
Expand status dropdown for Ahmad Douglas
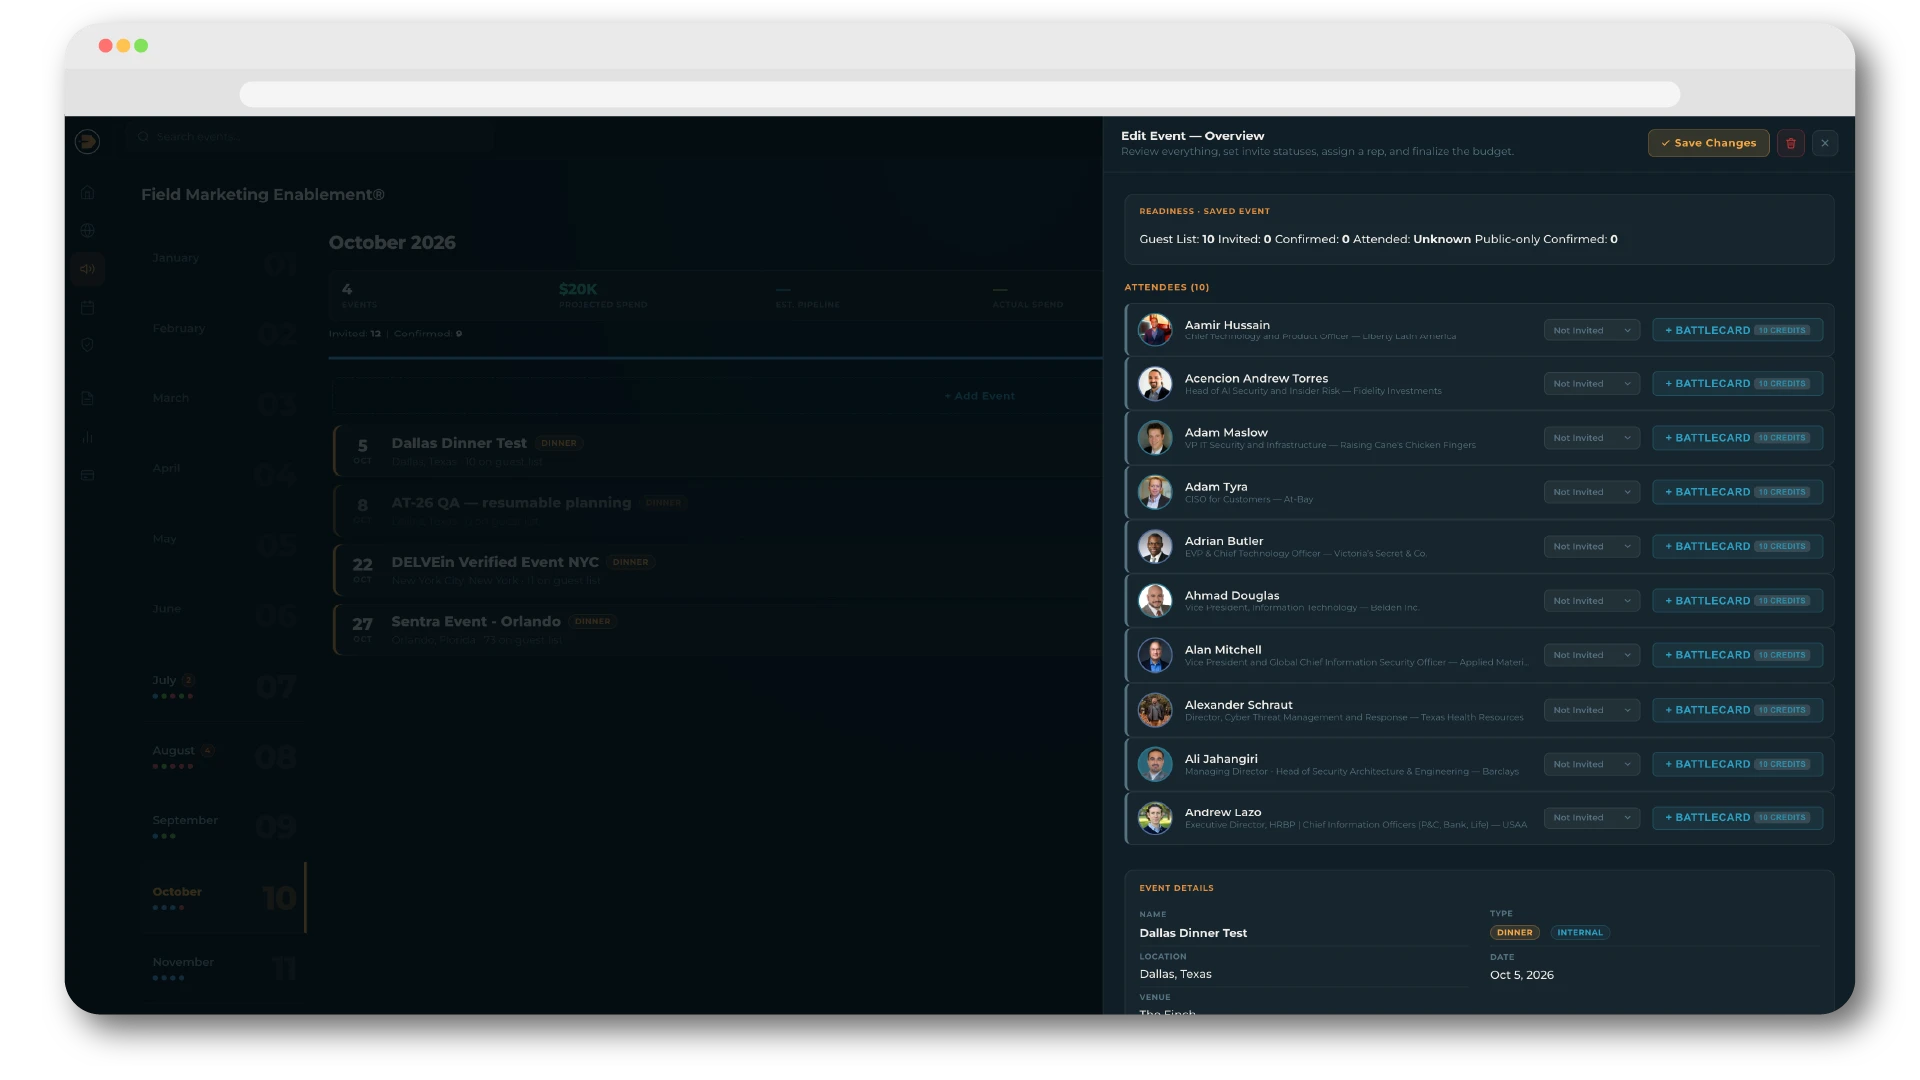click(1591, 601)
